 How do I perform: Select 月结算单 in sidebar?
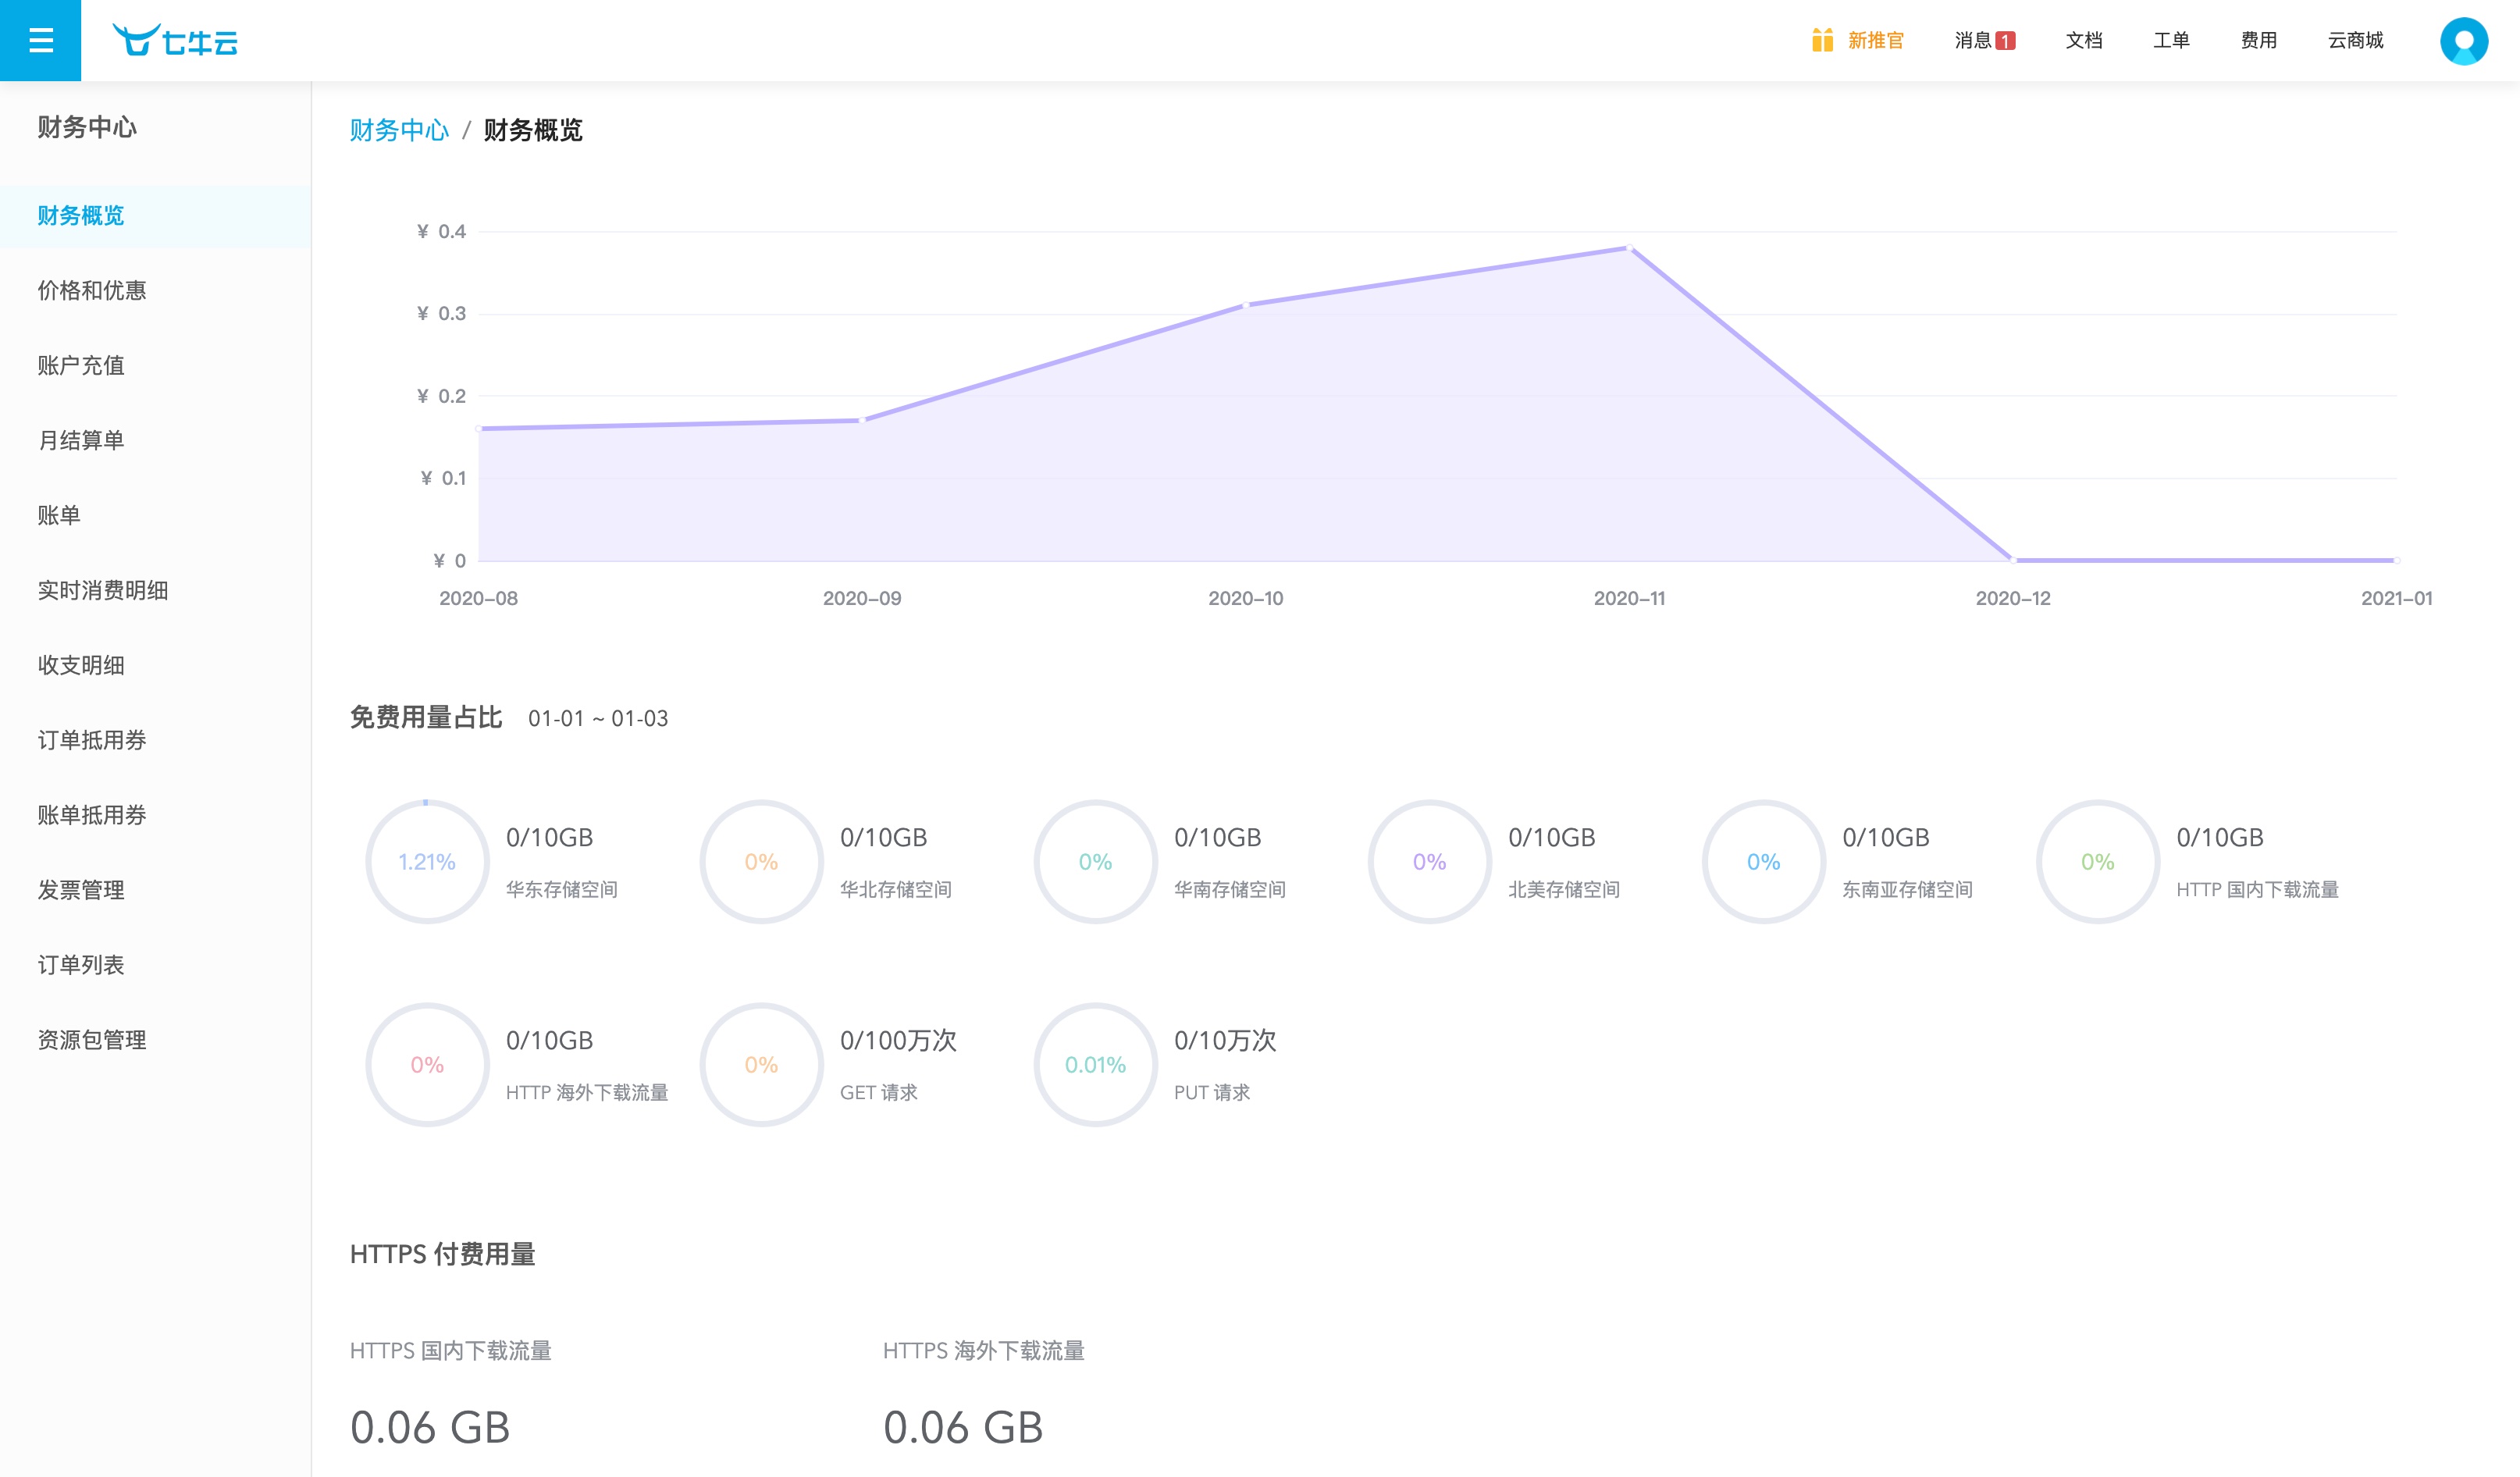pos(155,441)
